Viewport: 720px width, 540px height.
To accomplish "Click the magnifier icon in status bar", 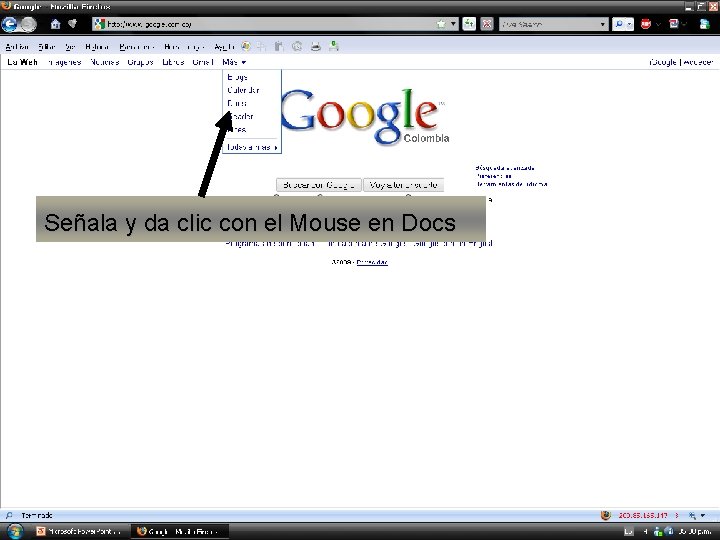I will tap(9, 515).
